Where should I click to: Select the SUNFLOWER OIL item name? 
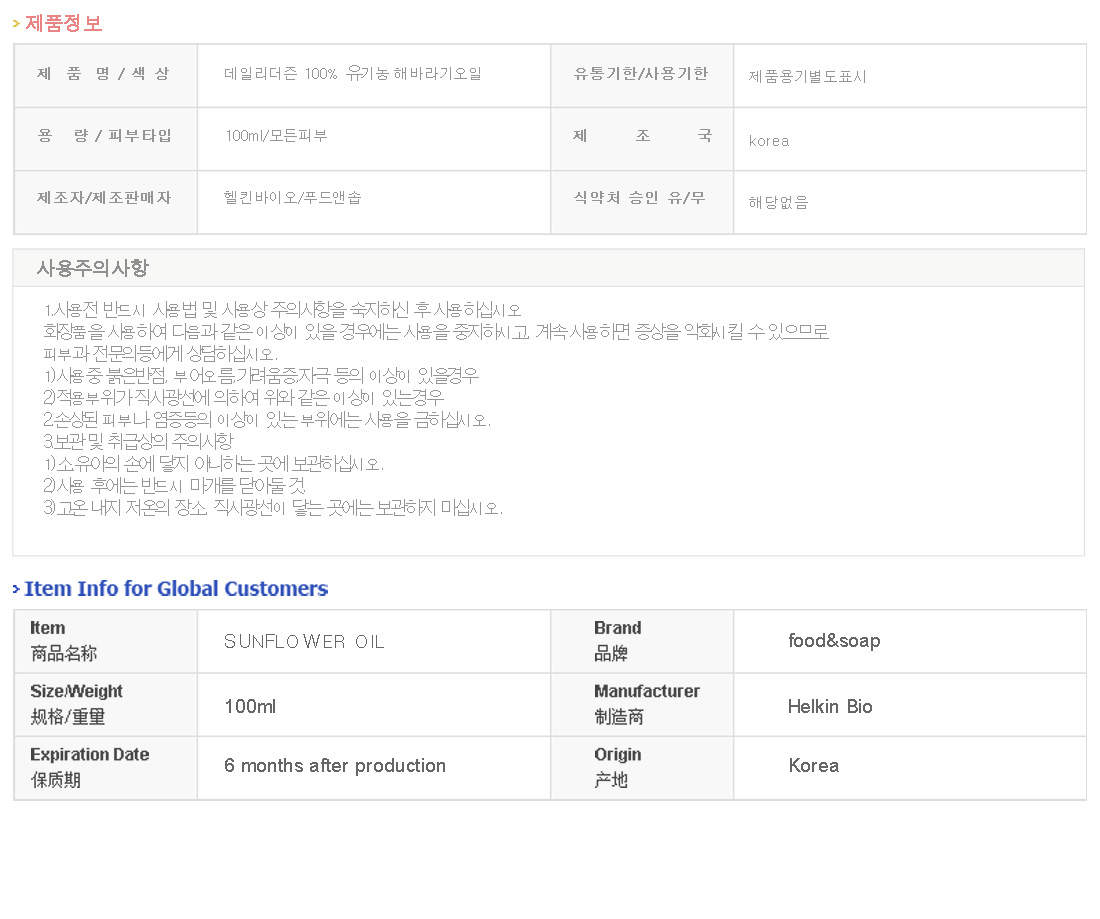(x=304, y=642)
